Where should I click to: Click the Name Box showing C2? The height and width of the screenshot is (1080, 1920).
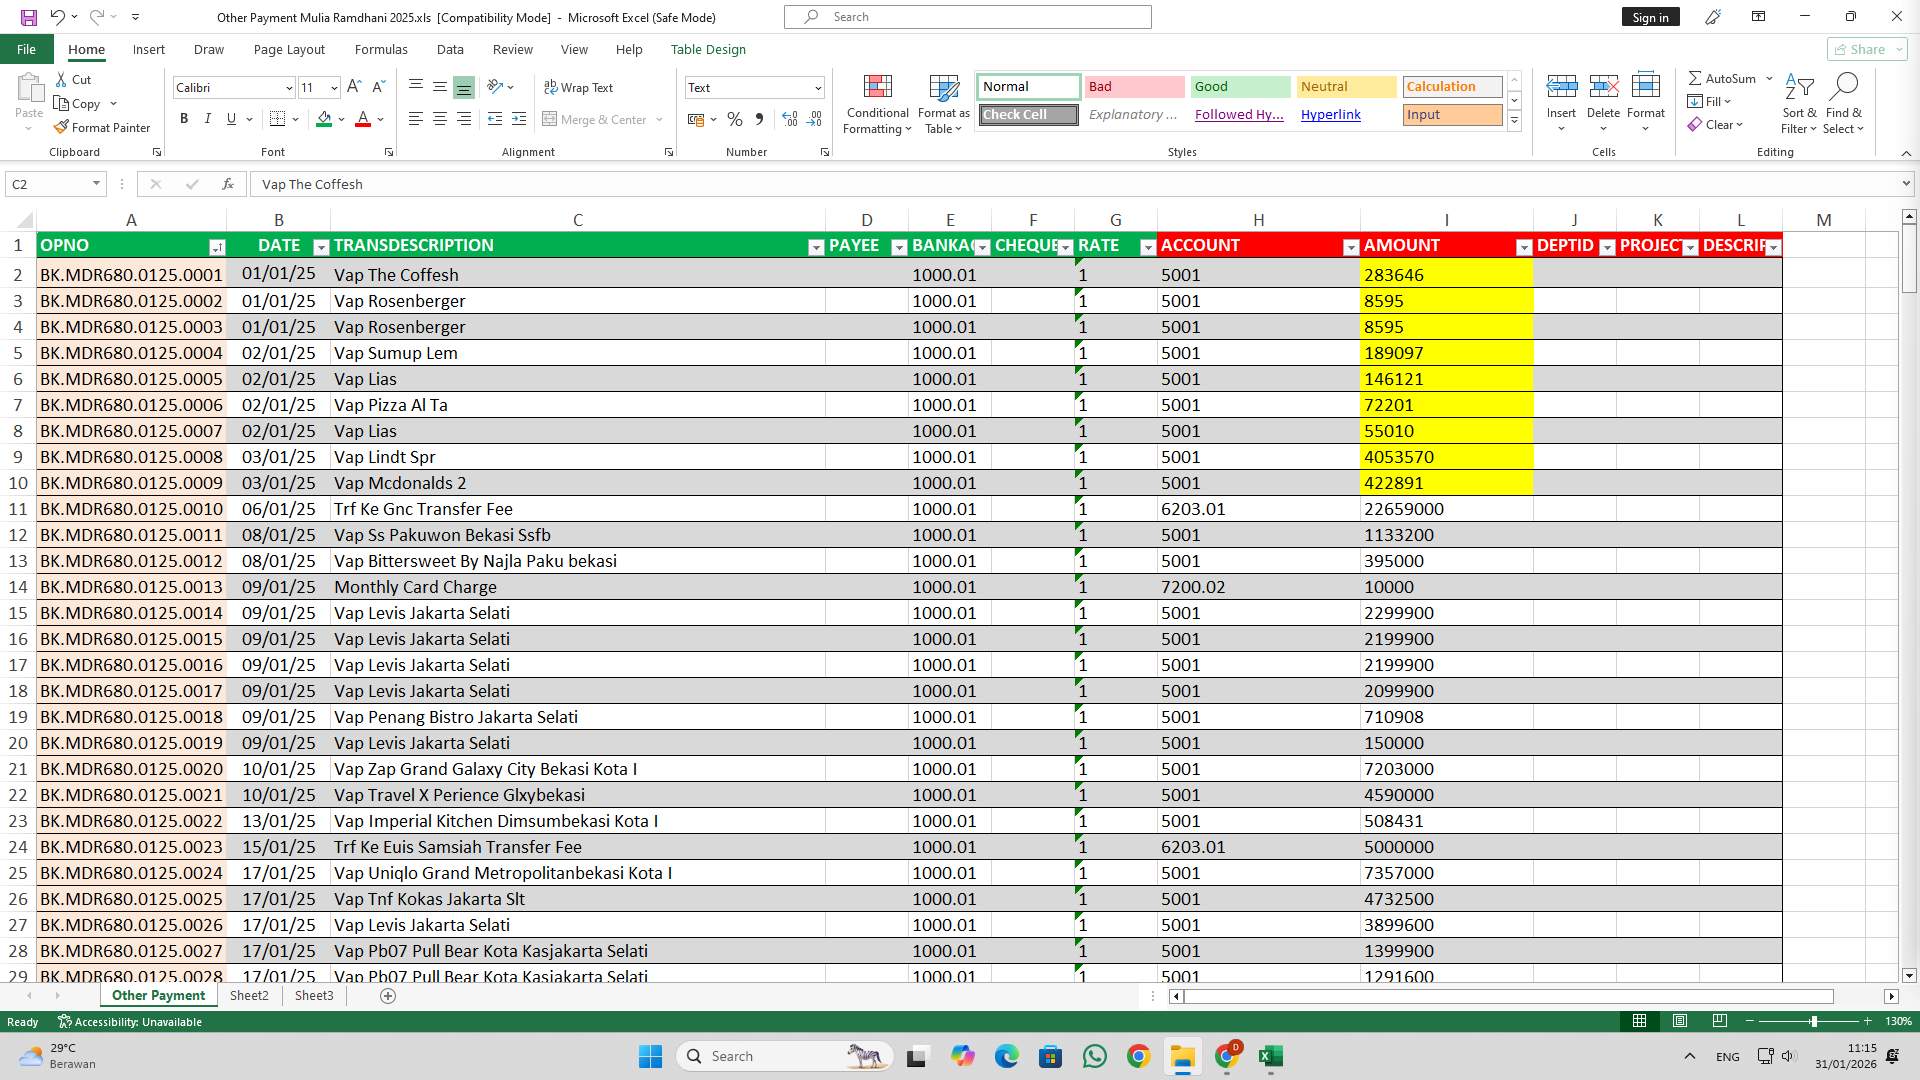[48, 184]
